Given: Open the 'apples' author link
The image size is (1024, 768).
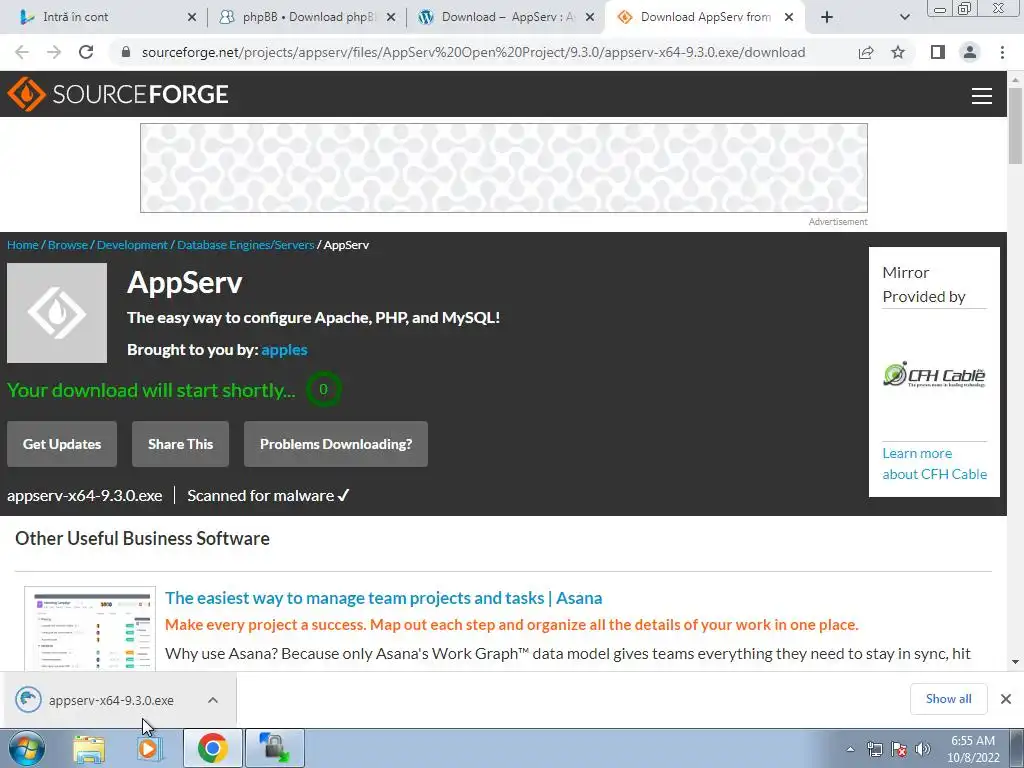Looking at the screenshot, I should [284, 350].
